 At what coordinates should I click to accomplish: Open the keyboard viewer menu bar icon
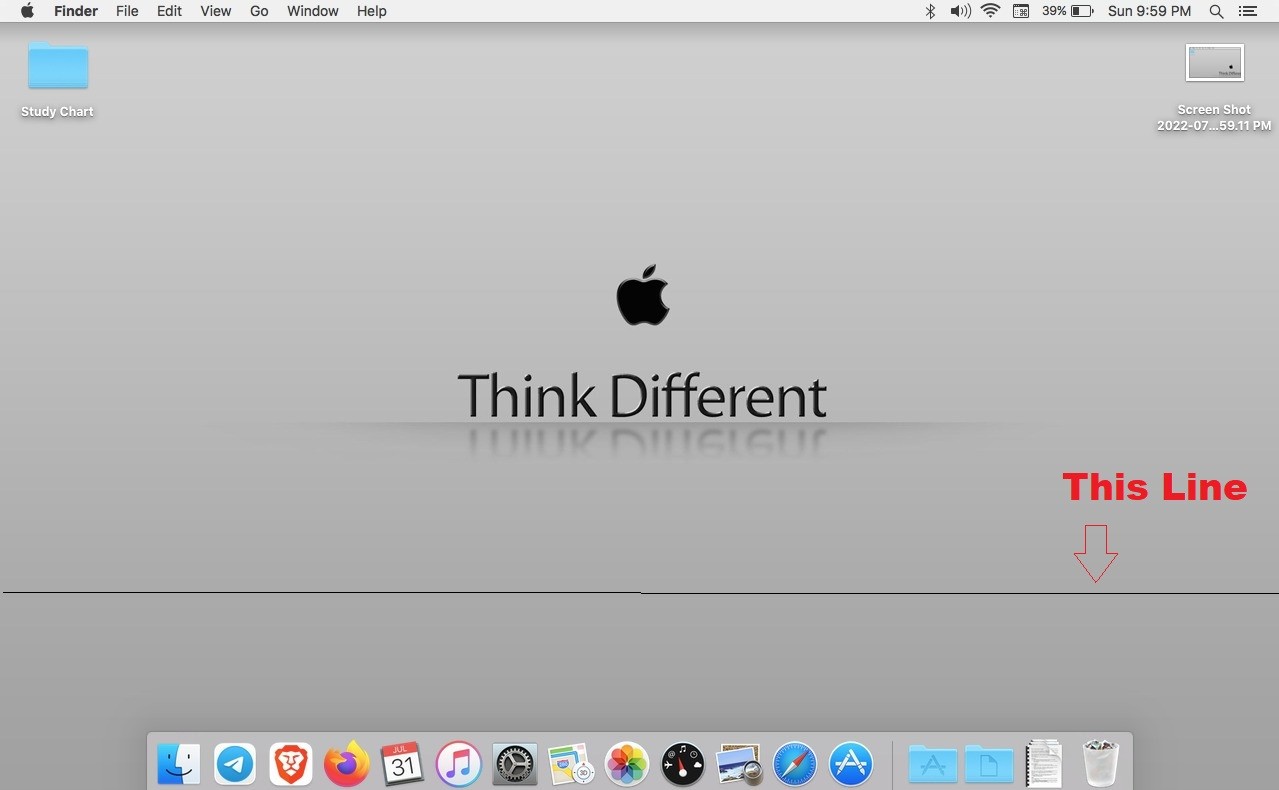[x=1021, y=11]
